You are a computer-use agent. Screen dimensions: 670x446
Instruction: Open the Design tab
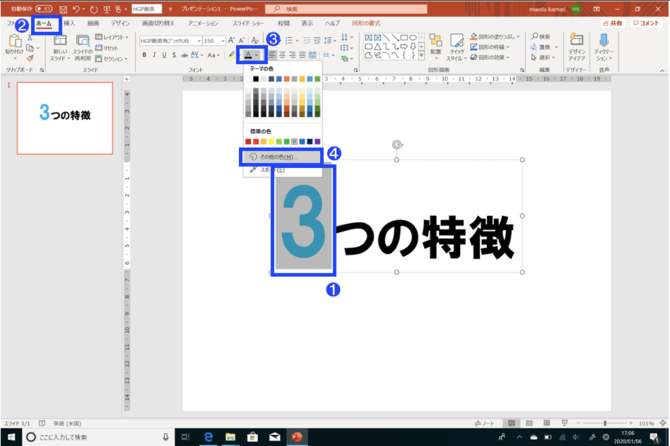coord(120,23)
